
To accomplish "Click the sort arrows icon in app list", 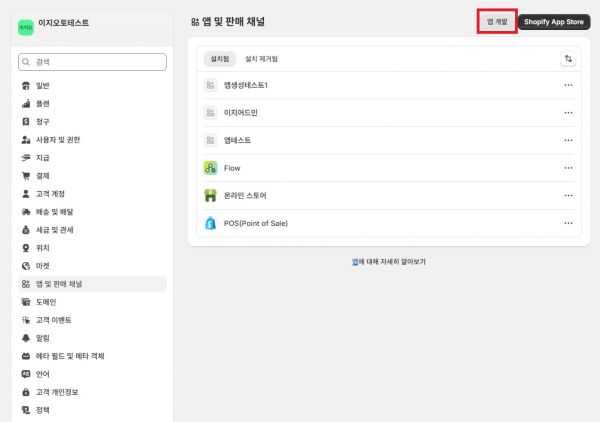I will pyautogui.click(x=569, y=59).
